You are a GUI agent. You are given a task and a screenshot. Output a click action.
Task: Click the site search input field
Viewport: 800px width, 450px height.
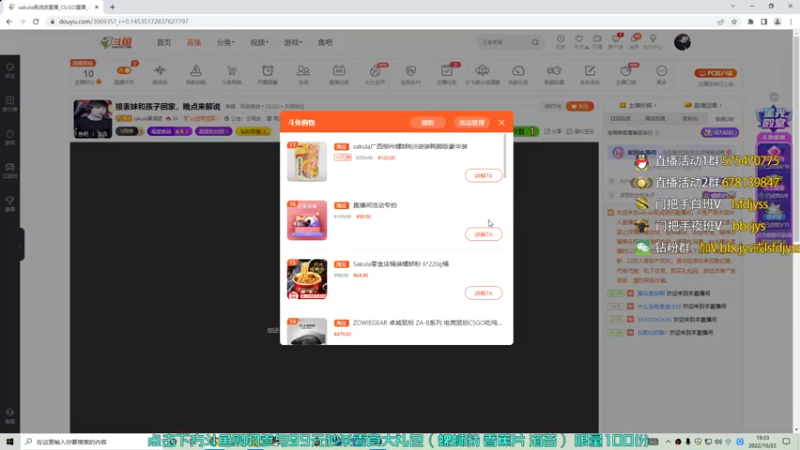(503, 42)
